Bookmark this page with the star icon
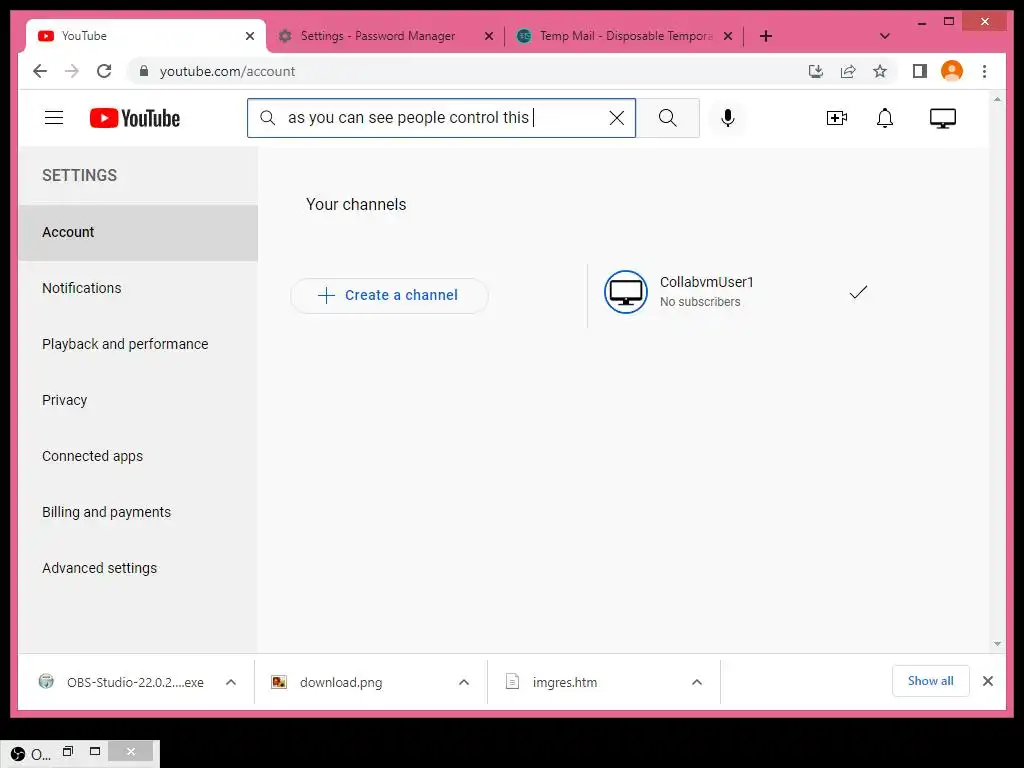 click(880, 71)
